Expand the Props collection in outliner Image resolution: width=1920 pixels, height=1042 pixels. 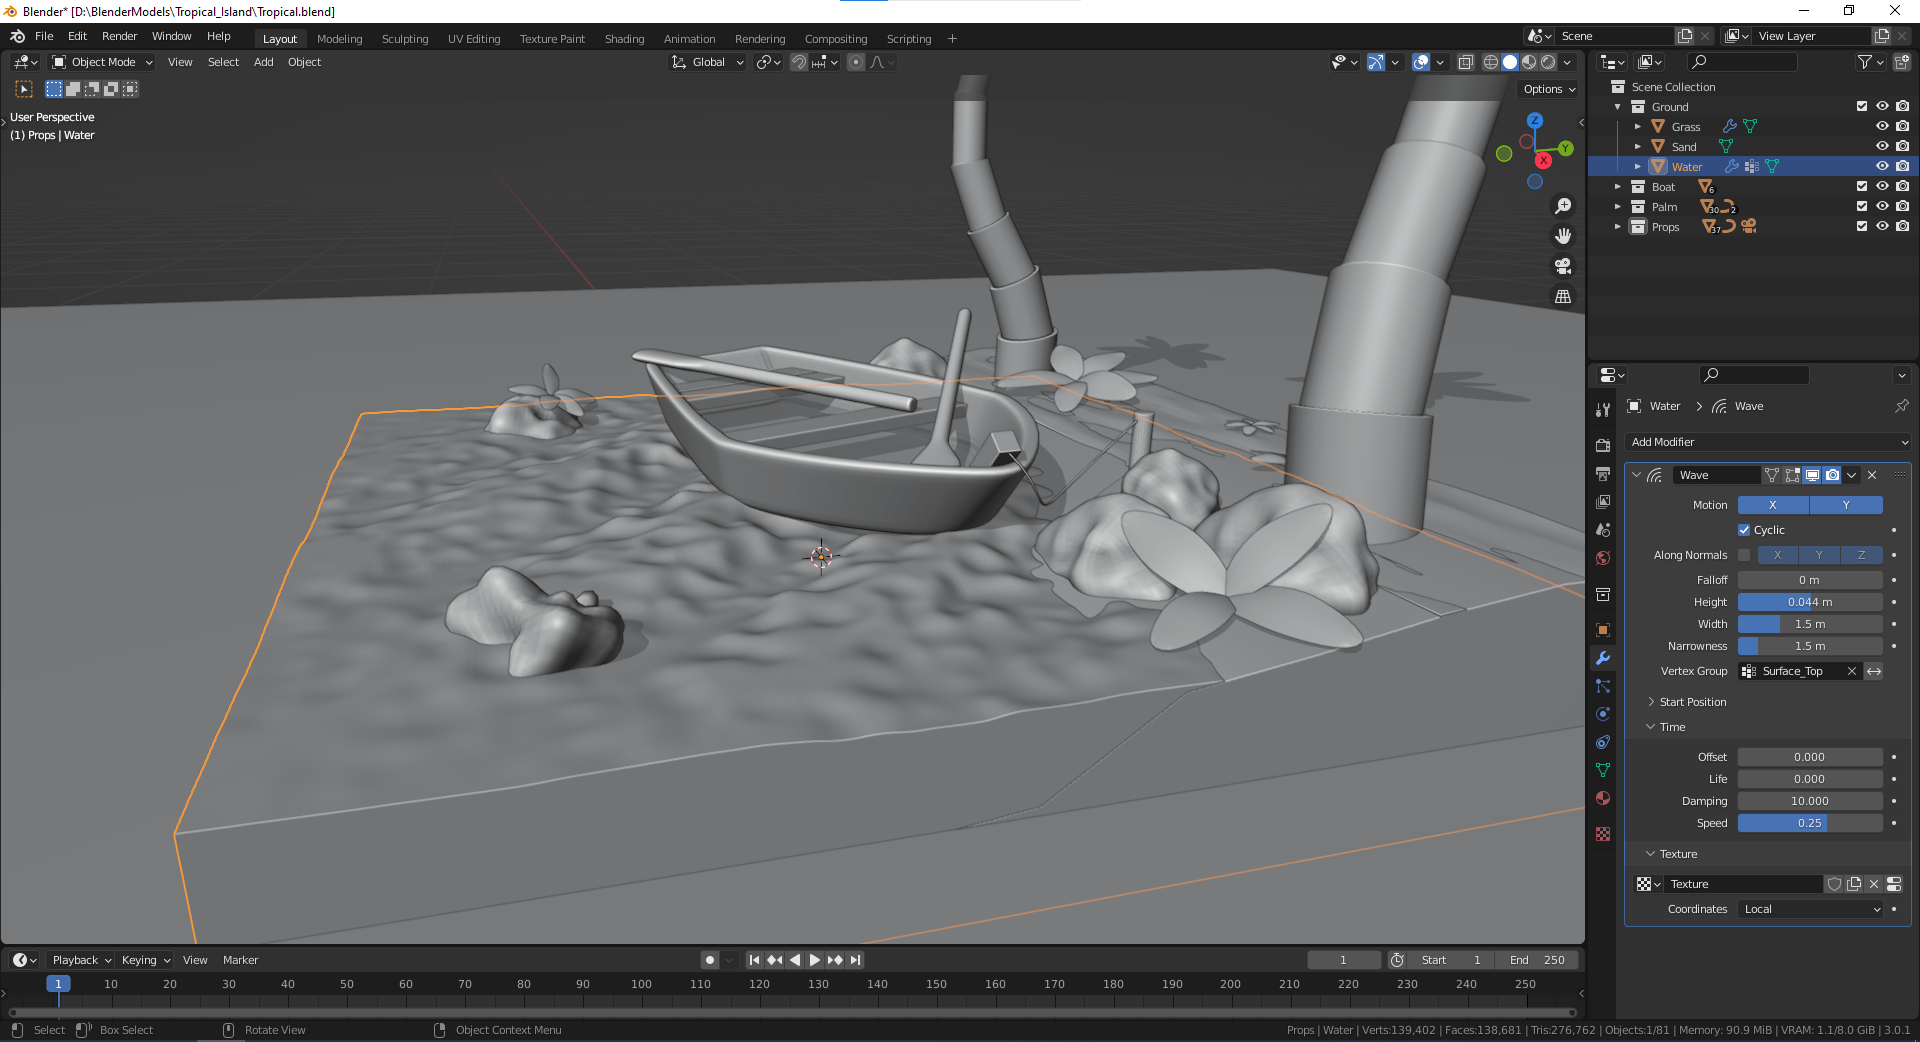(1617, 226)
